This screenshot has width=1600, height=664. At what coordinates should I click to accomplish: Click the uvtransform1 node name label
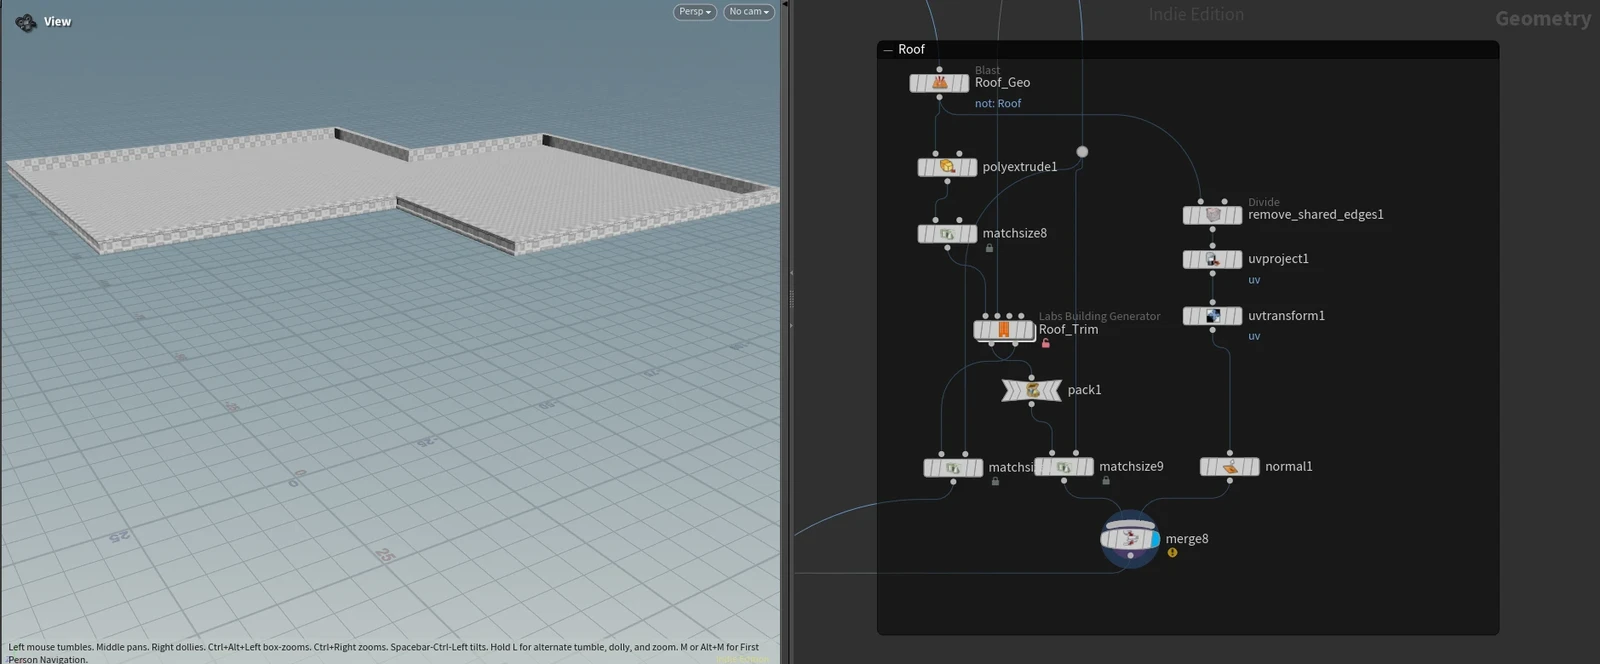(x=1286, y=316)
